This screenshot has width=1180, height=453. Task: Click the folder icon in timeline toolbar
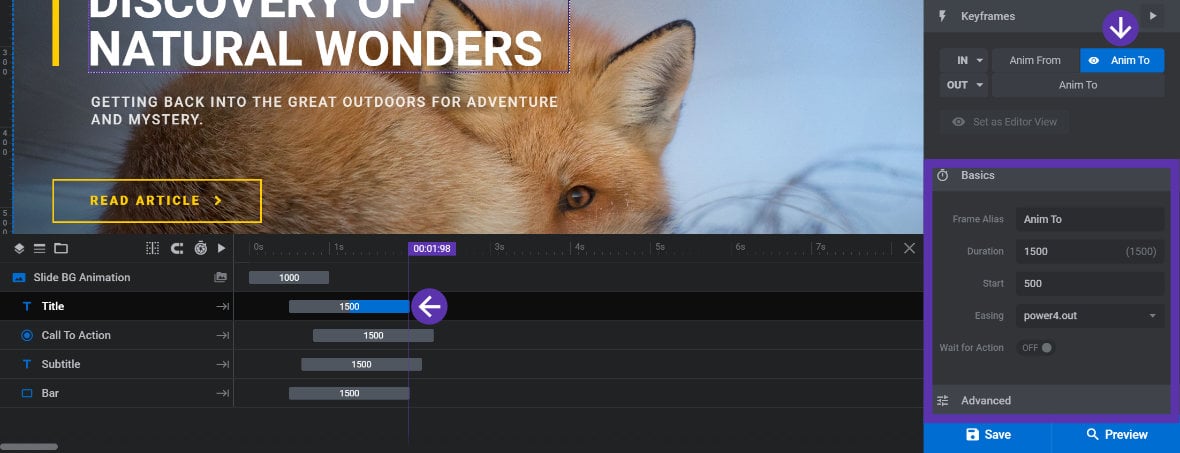pos(61,248)
